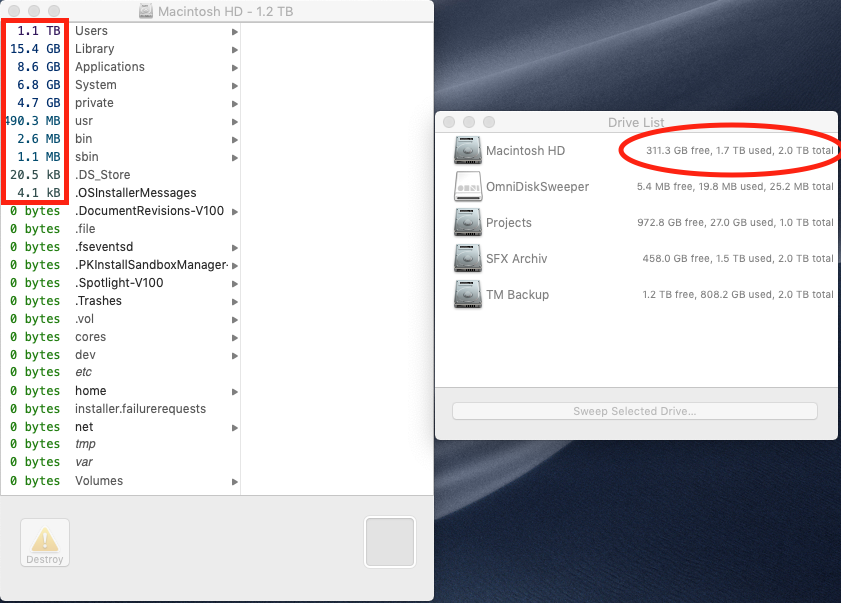Expand the Applications folder arrow
The width and height of the screenshot is (841, 603).
234,68
